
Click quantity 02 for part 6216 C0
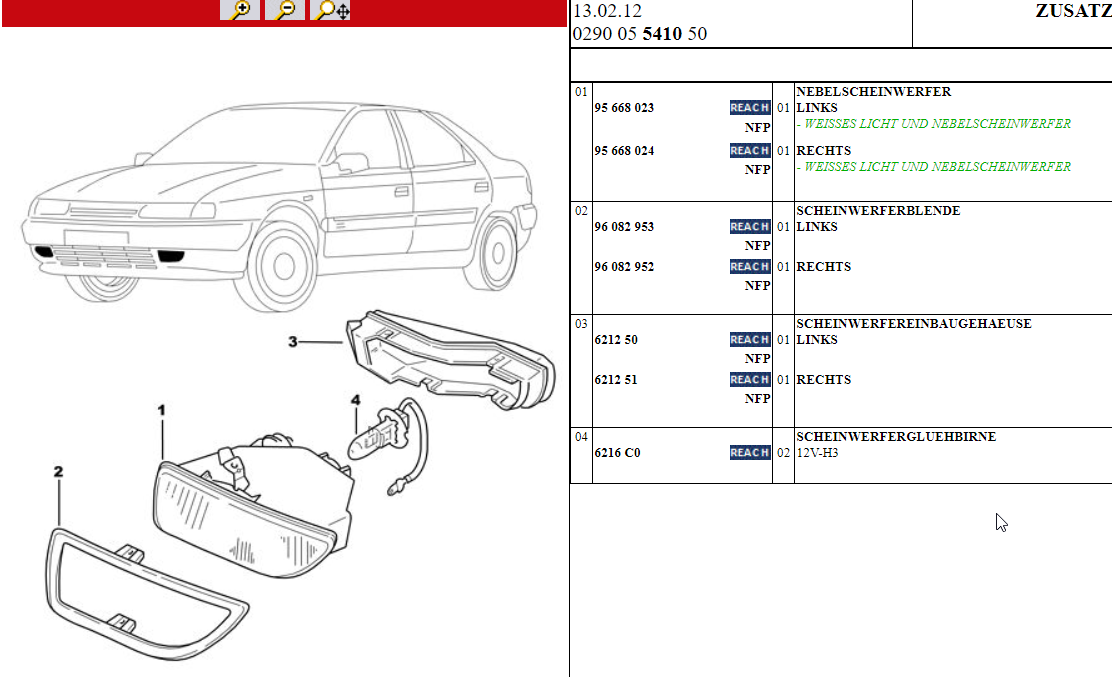pos(783,452)
